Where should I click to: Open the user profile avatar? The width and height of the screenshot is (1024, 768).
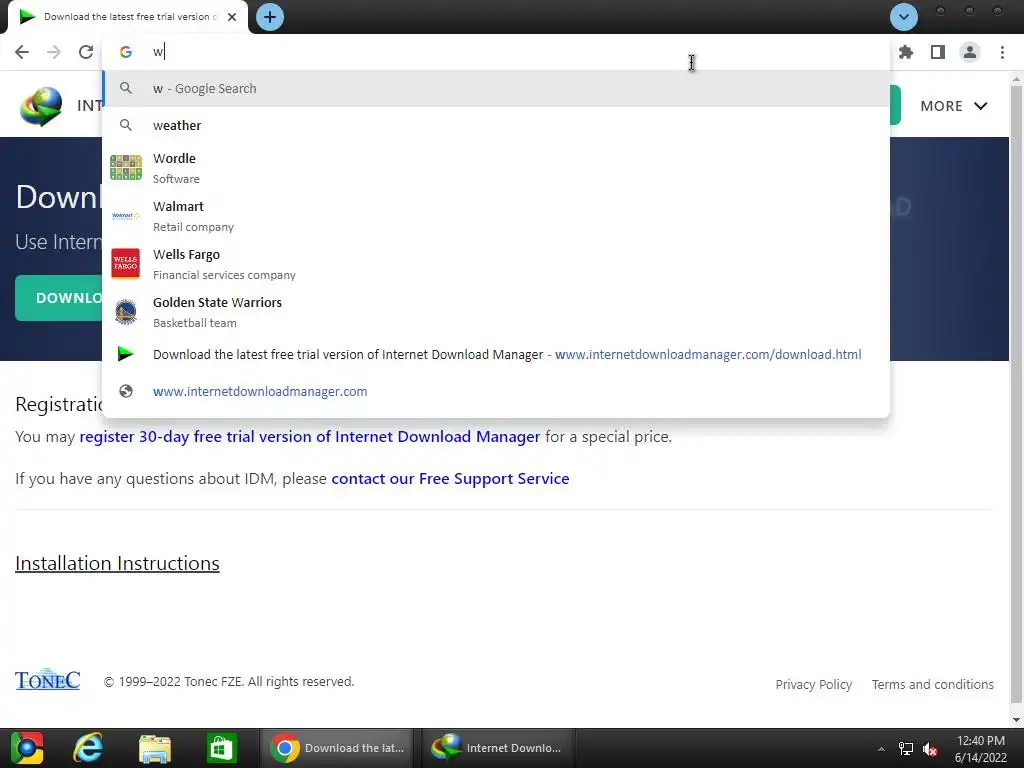[x=970, y=52]
